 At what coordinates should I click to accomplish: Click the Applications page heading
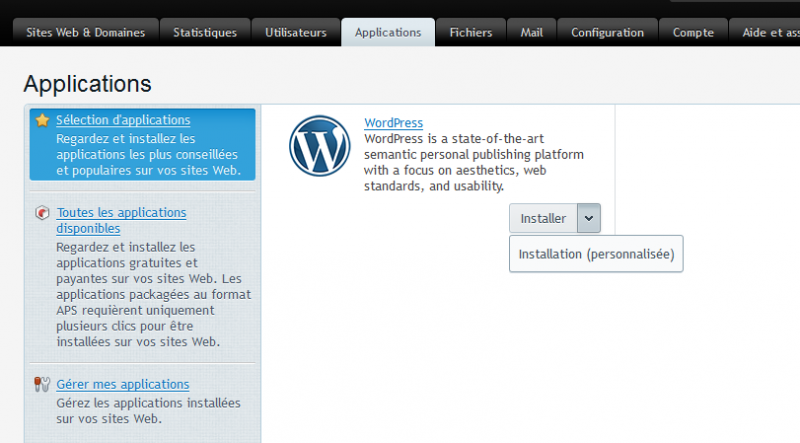(87, 84)
